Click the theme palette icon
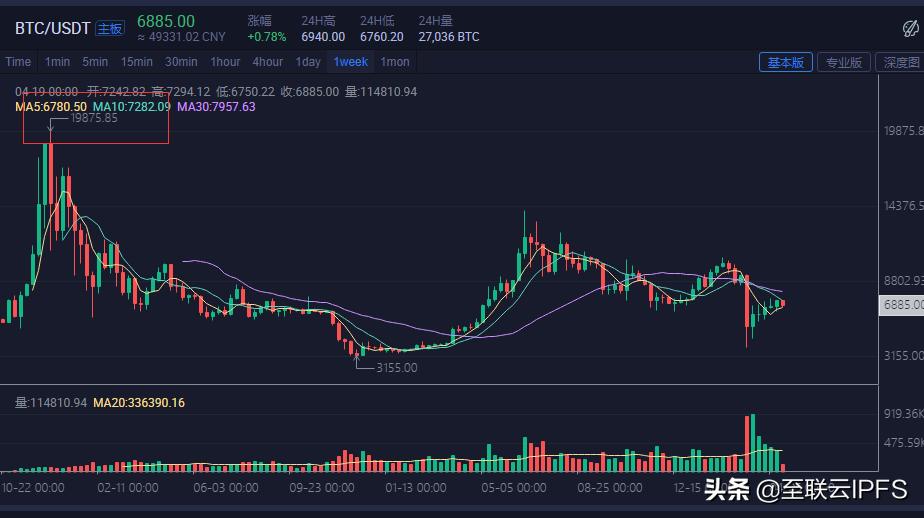The width and height of the screenshot is (924, 518). click(x=909, y=29)
